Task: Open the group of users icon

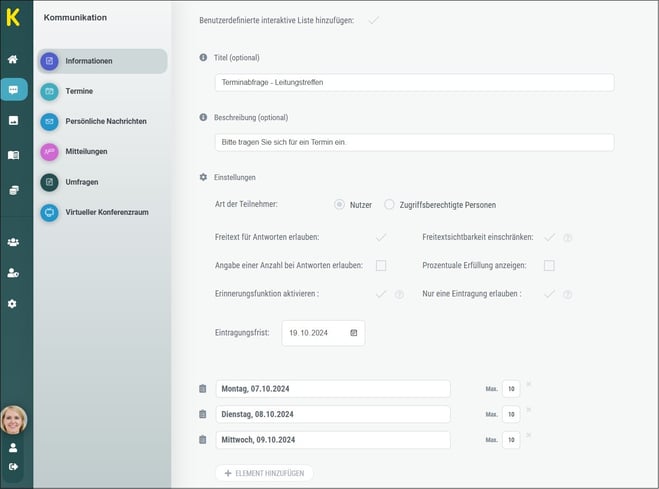Action: click(x=13, y=242)
